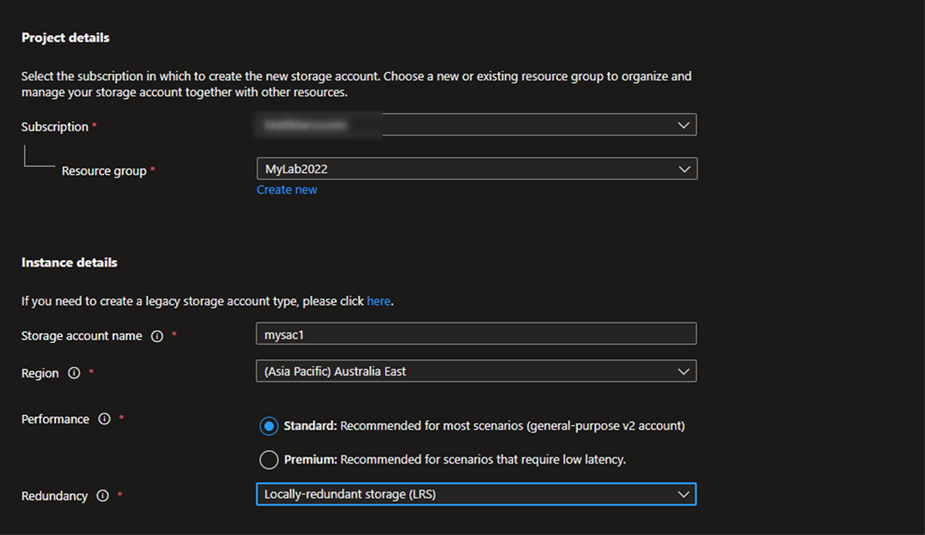This screenshot has height=535, width=925.
Task: Click the Performance info icon
Action: [x=104, y=420]
